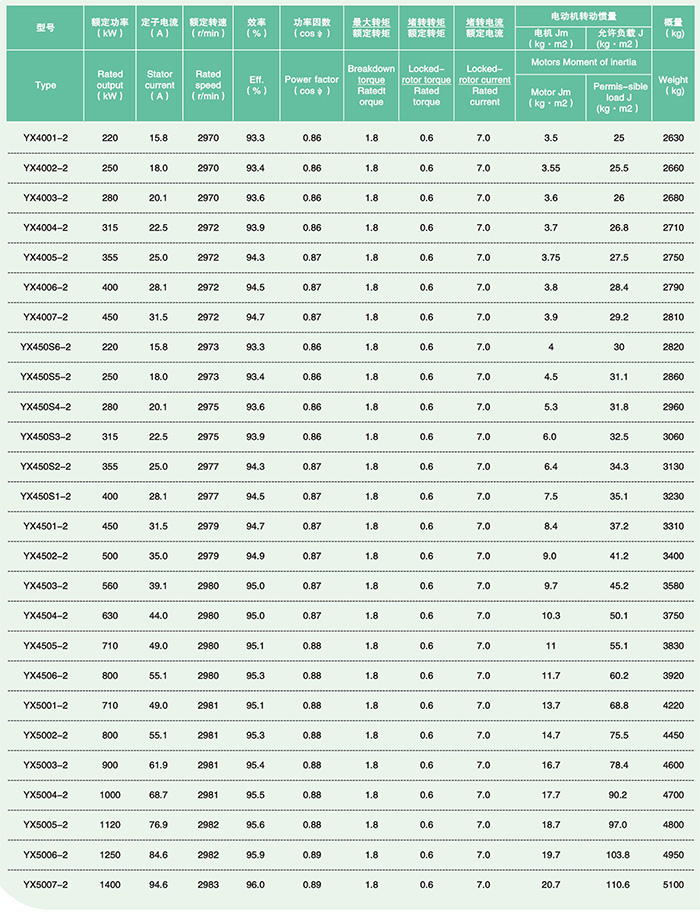The width and height of the screenshot is (700, 912).
Task: Select the YX4006-2 row label
Action: (45, 287)
